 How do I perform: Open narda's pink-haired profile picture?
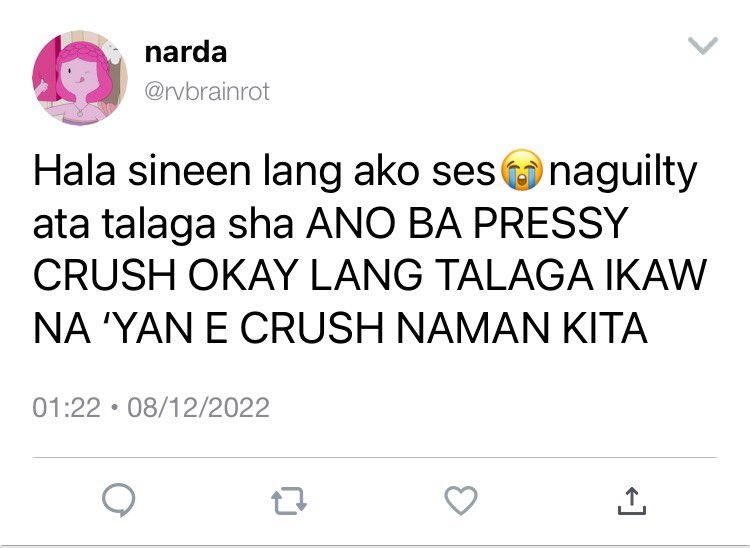[x=80, y=78]
